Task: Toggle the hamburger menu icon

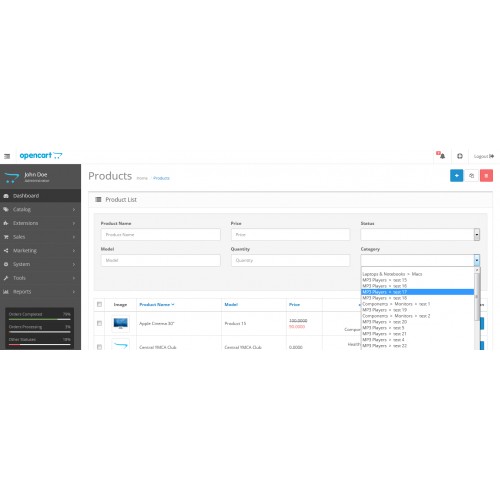Action: tap(7, 156)
